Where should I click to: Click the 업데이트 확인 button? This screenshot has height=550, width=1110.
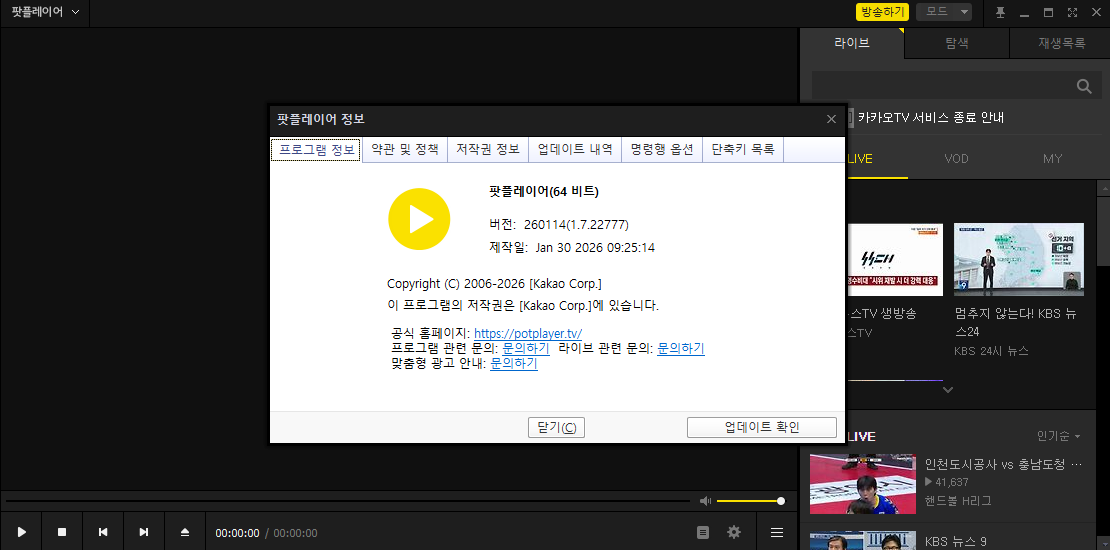(762, 428)
